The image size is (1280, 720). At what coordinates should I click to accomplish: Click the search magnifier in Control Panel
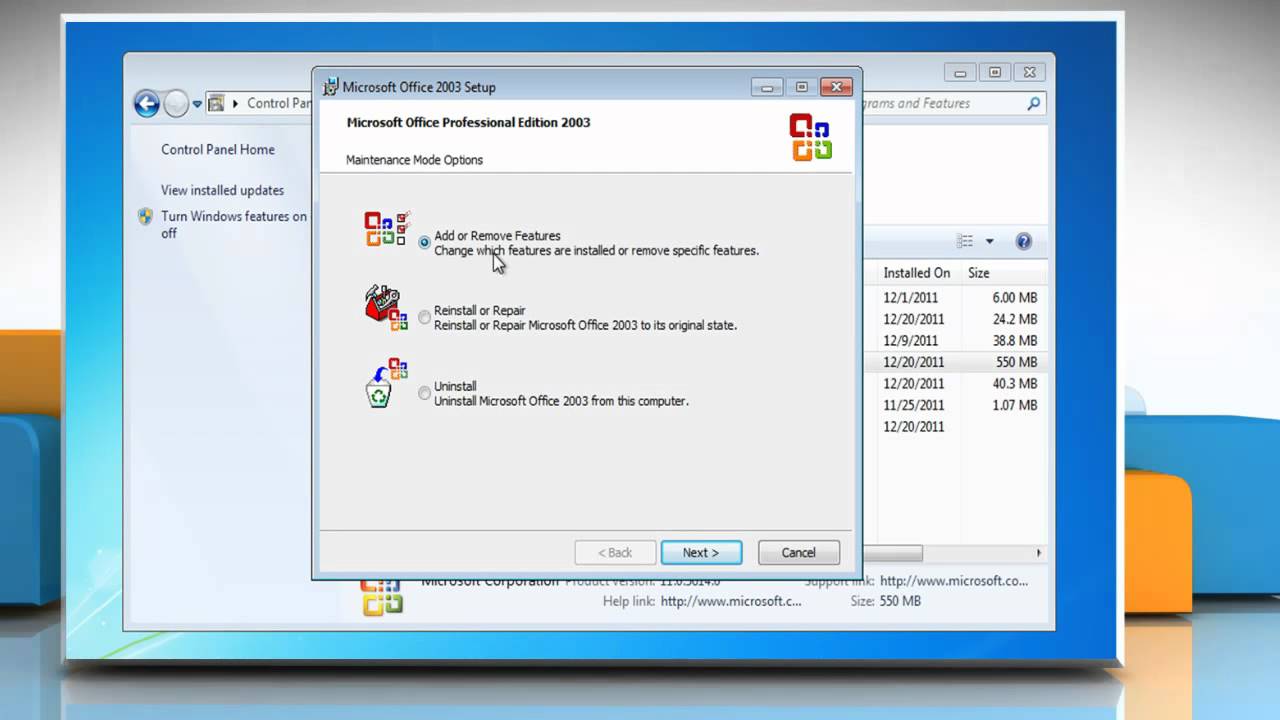point(1033,103)
